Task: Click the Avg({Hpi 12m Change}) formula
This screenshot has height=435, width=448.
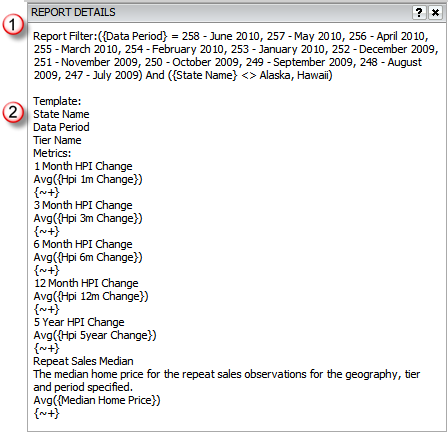Action: [91, 296]
